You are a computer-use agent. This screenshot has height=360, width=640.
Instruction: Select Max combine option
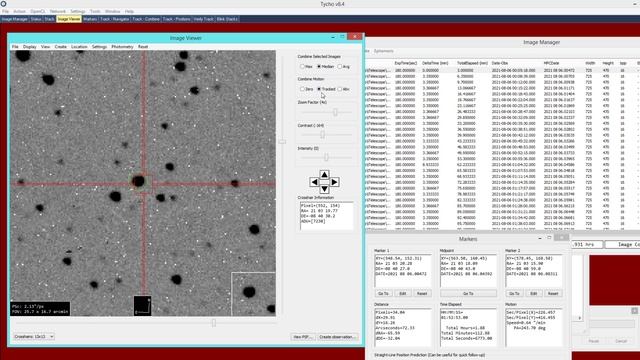pyautogui.click(x=306, y=67)
